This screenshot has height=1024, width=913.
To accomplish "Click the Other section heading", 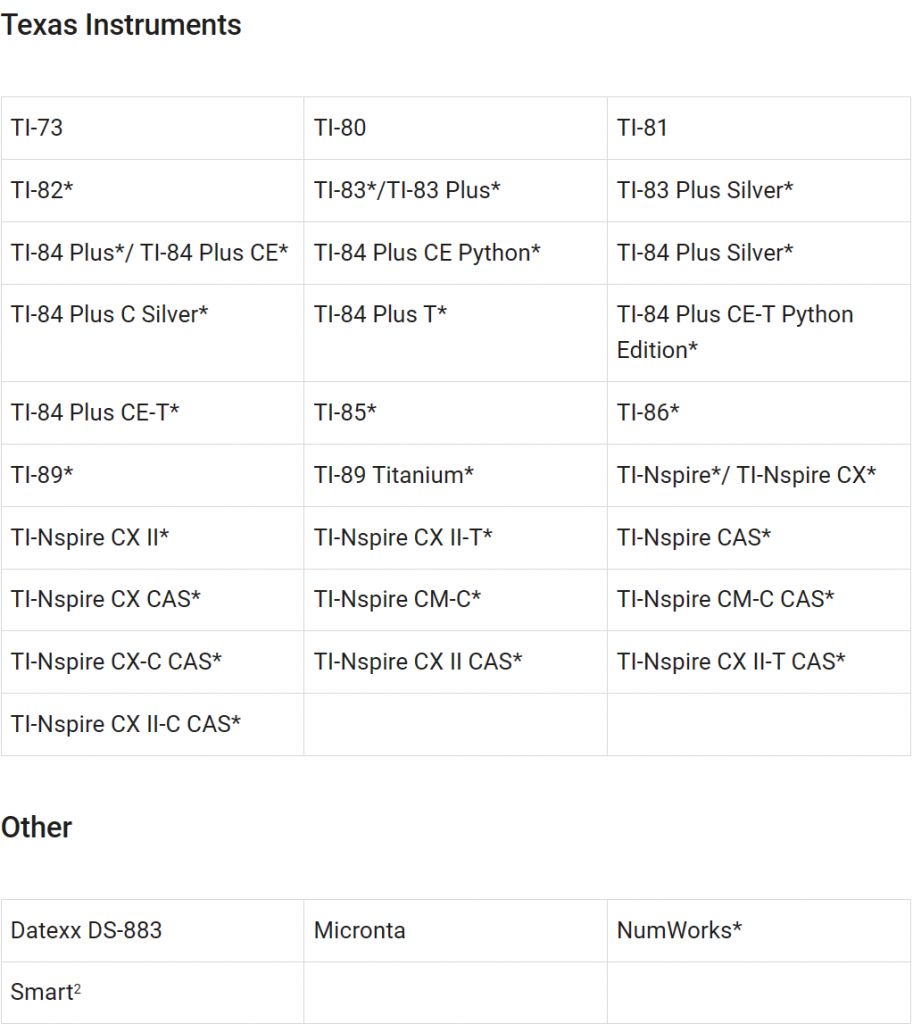I will pos(37,828).
